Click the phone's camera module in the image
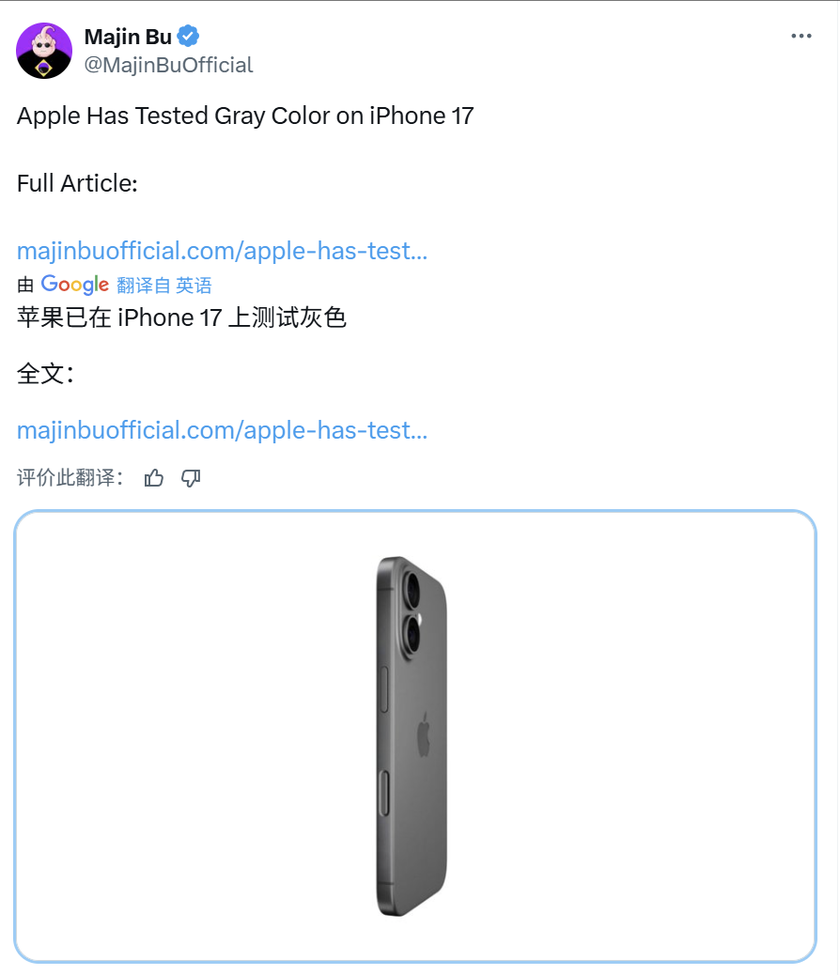 point(410,611)
